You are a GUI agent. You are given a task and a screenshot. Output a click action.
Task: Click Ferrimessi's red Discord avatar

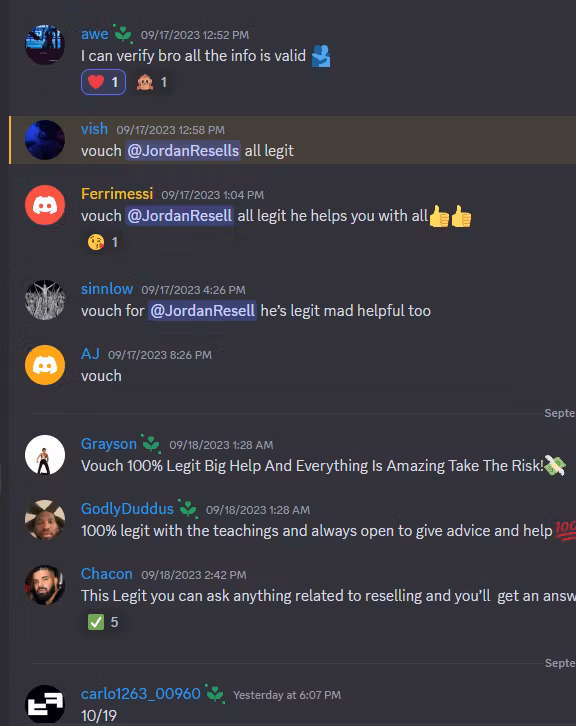pos(45,205)
